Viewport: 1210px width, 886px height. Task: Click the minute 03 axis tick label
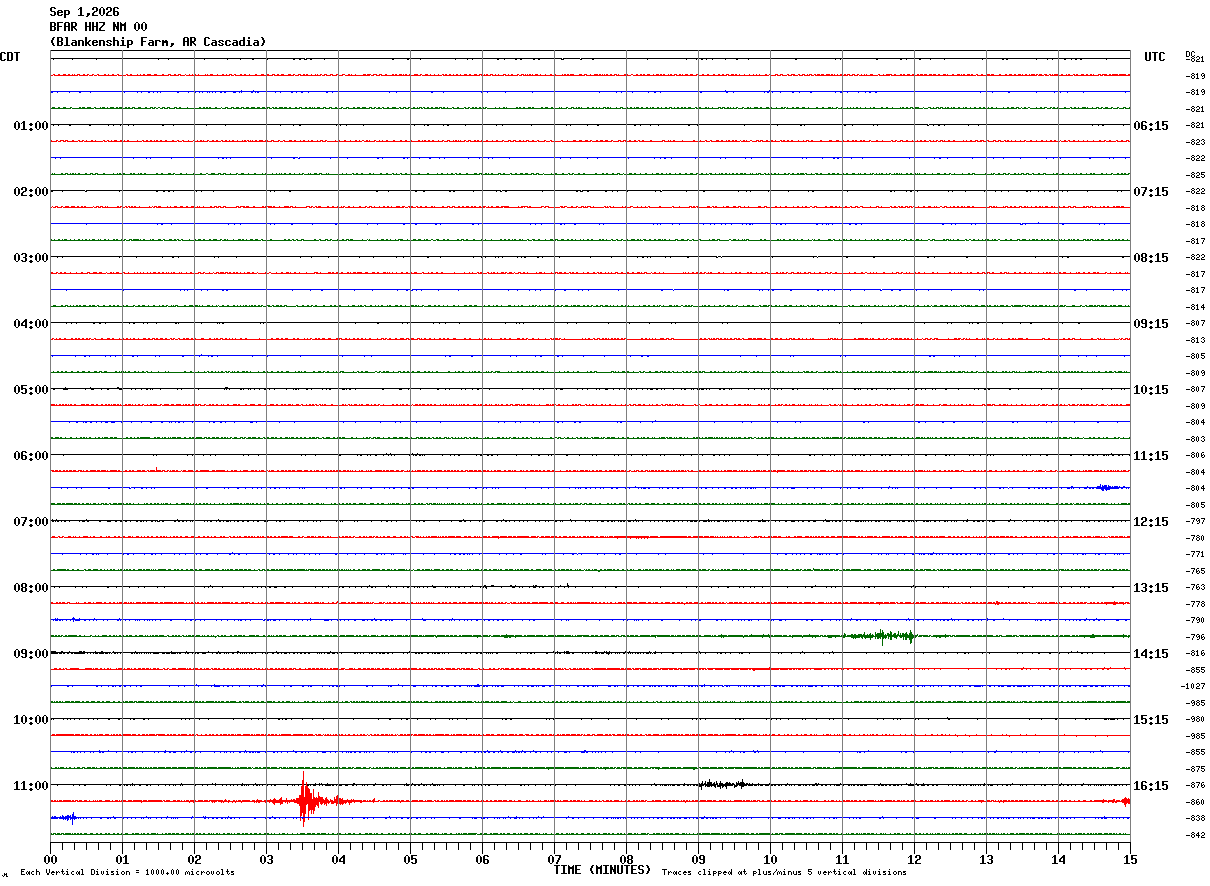[267, 859]
